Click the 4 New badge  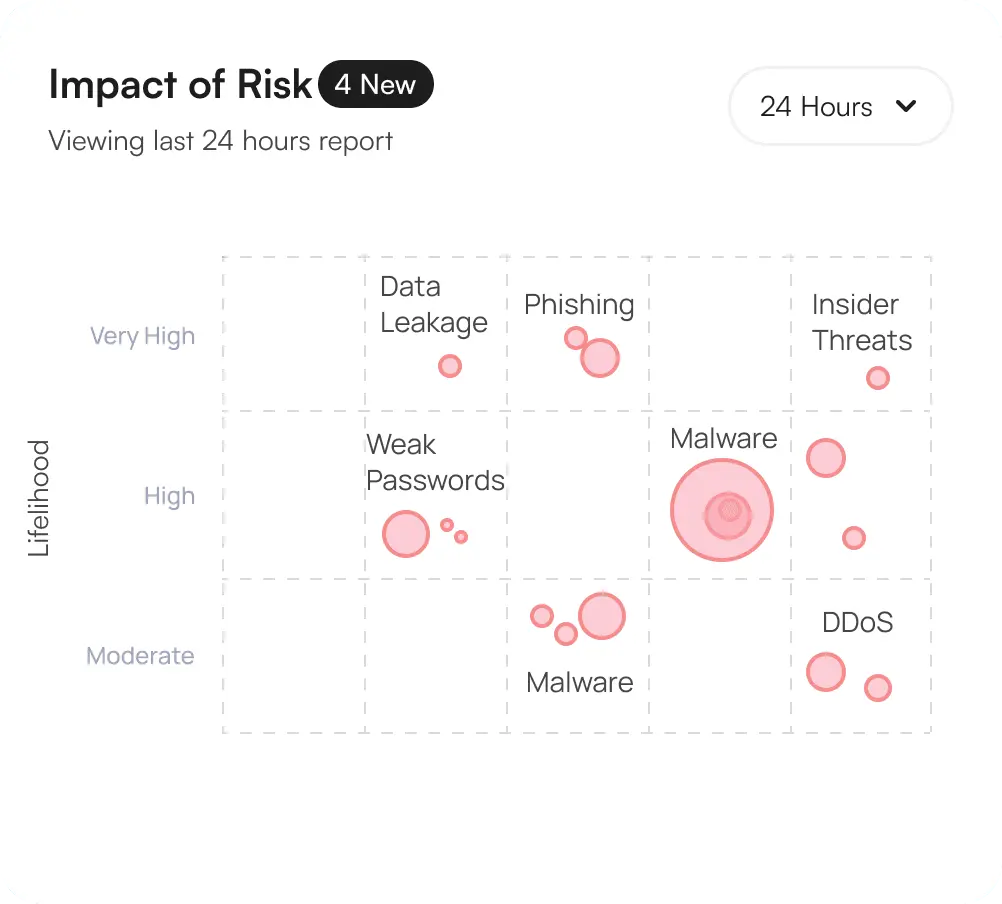(376, 84)
